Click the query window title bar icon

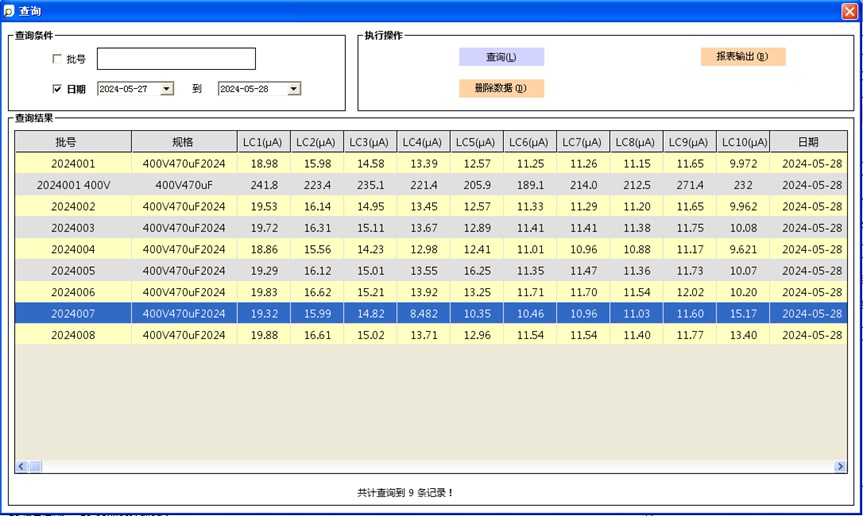9,10
